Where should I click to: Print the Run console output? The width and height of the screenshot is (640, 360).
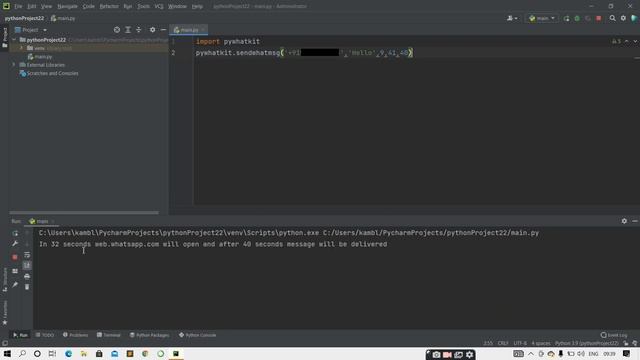[27, 276]
